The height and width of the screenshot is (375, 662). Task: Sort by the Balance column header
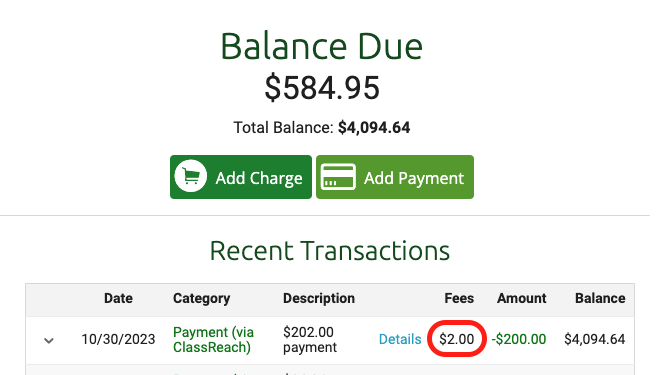click(600, 298)
